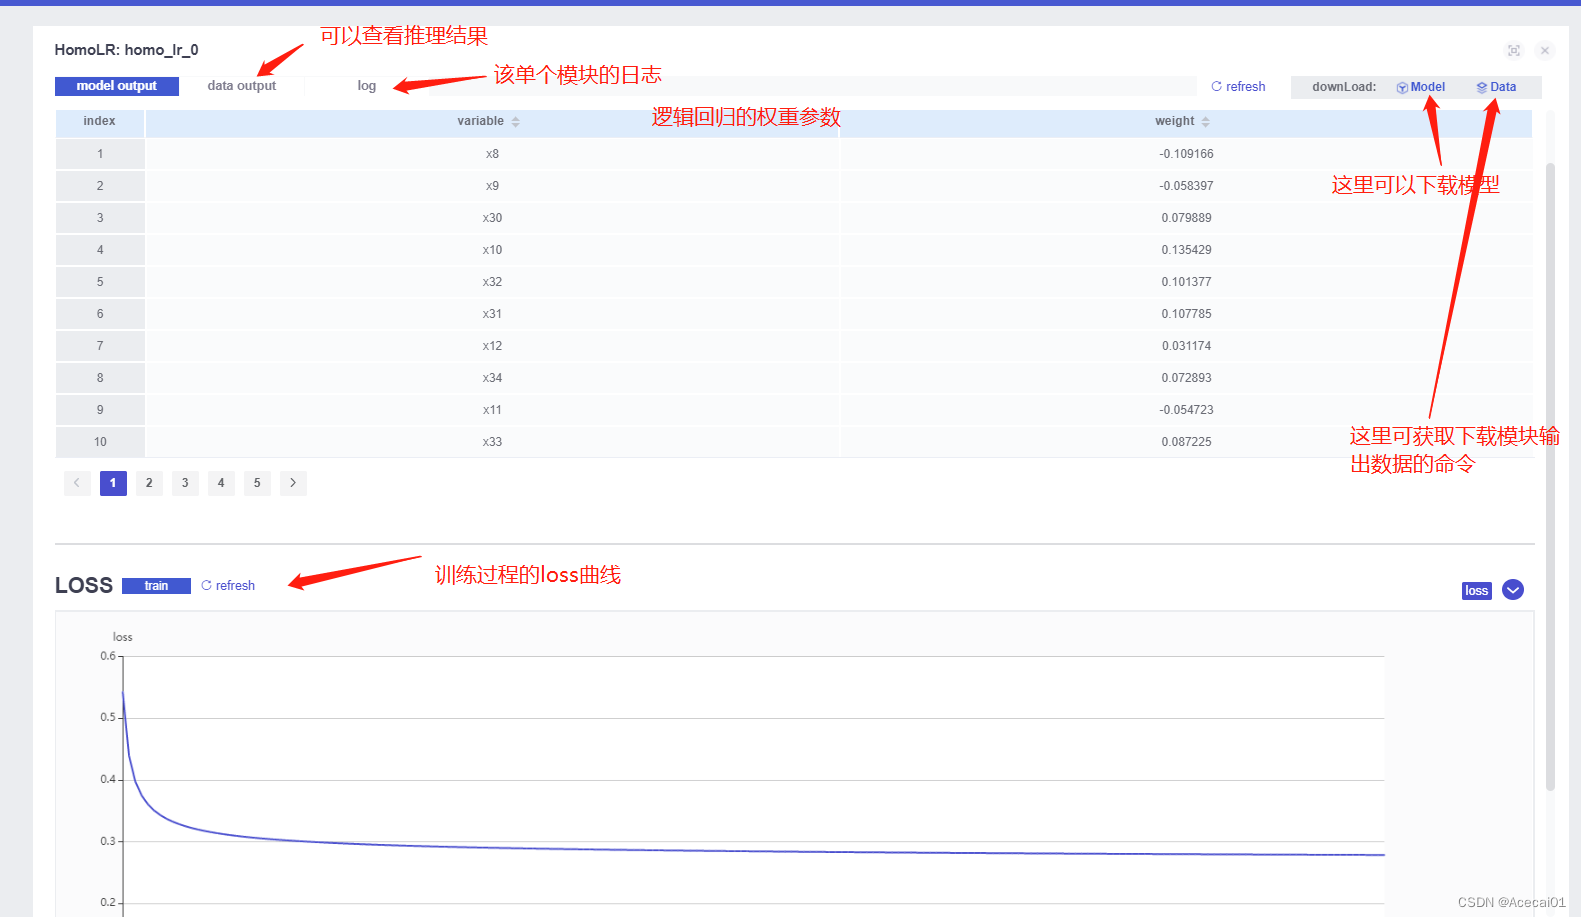The height and width of the screenshot is (917, 1581).
Task: Click the index column header
Action: point(99,121)
